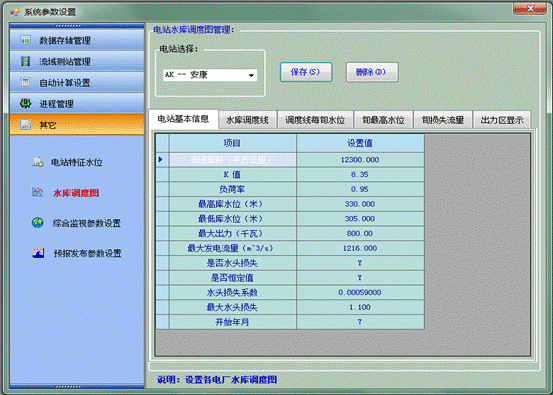Select the K 值 row label
This screenshot has width=553, height=395.
(233, 175)
